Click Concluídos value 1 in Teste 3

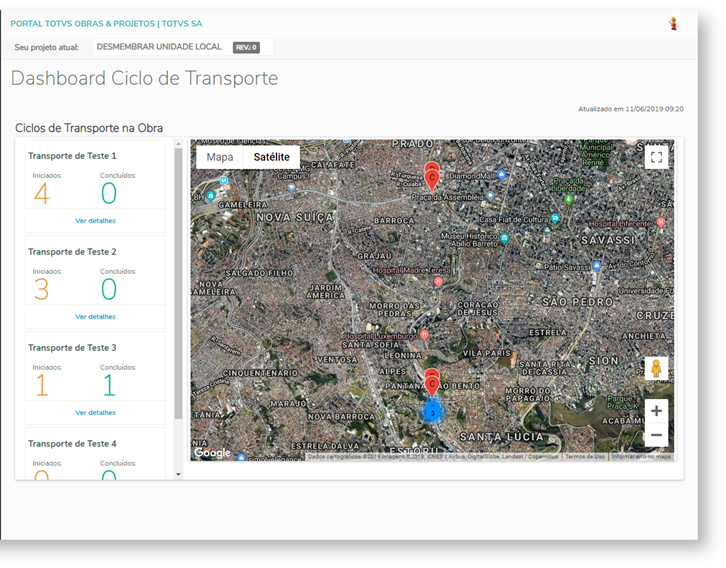(109, 385)
